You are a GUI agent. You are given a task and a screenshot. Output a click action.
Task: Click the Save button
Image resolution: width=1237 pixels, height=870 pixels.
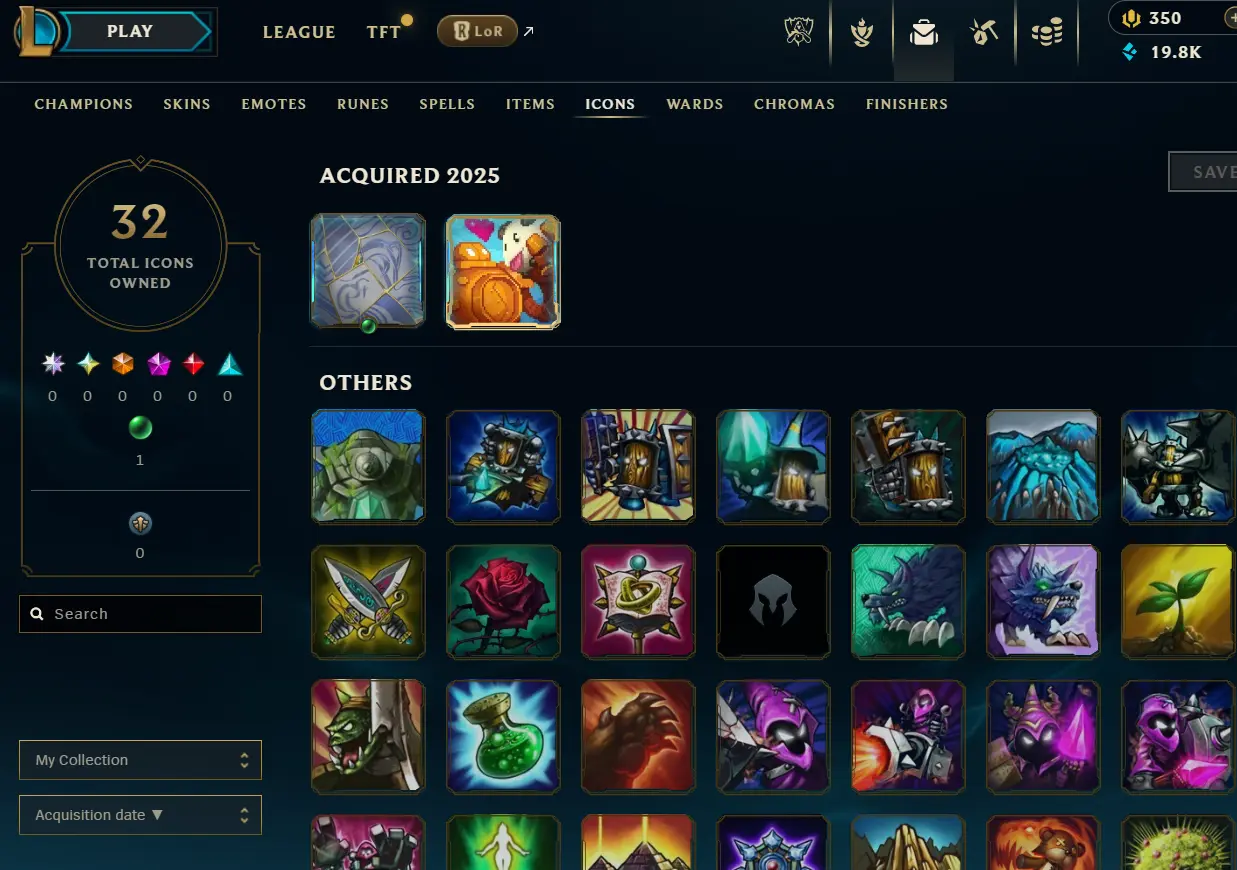pos(1203,172)
